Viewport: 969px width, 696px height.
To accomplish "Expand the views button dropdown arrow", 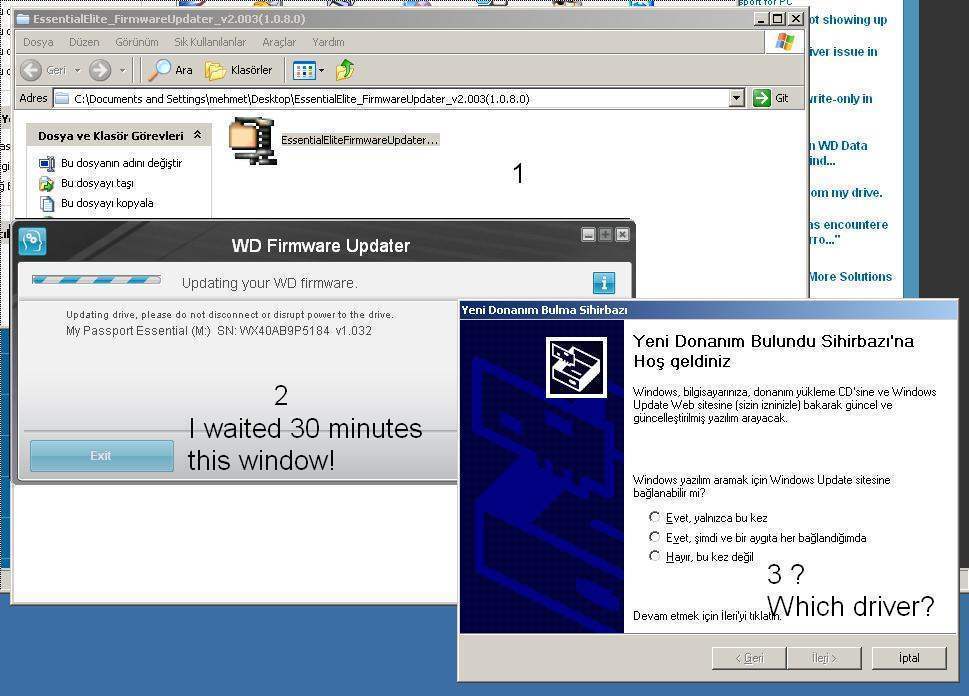I will point(321,70).
